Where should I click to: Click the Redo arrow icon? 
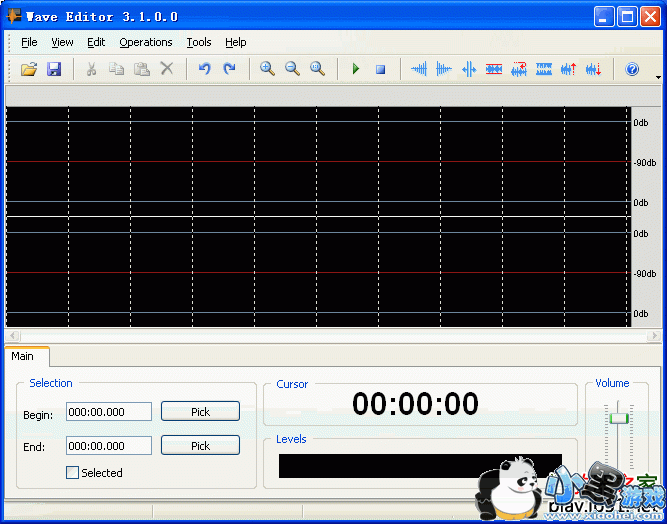pos(229,69)
